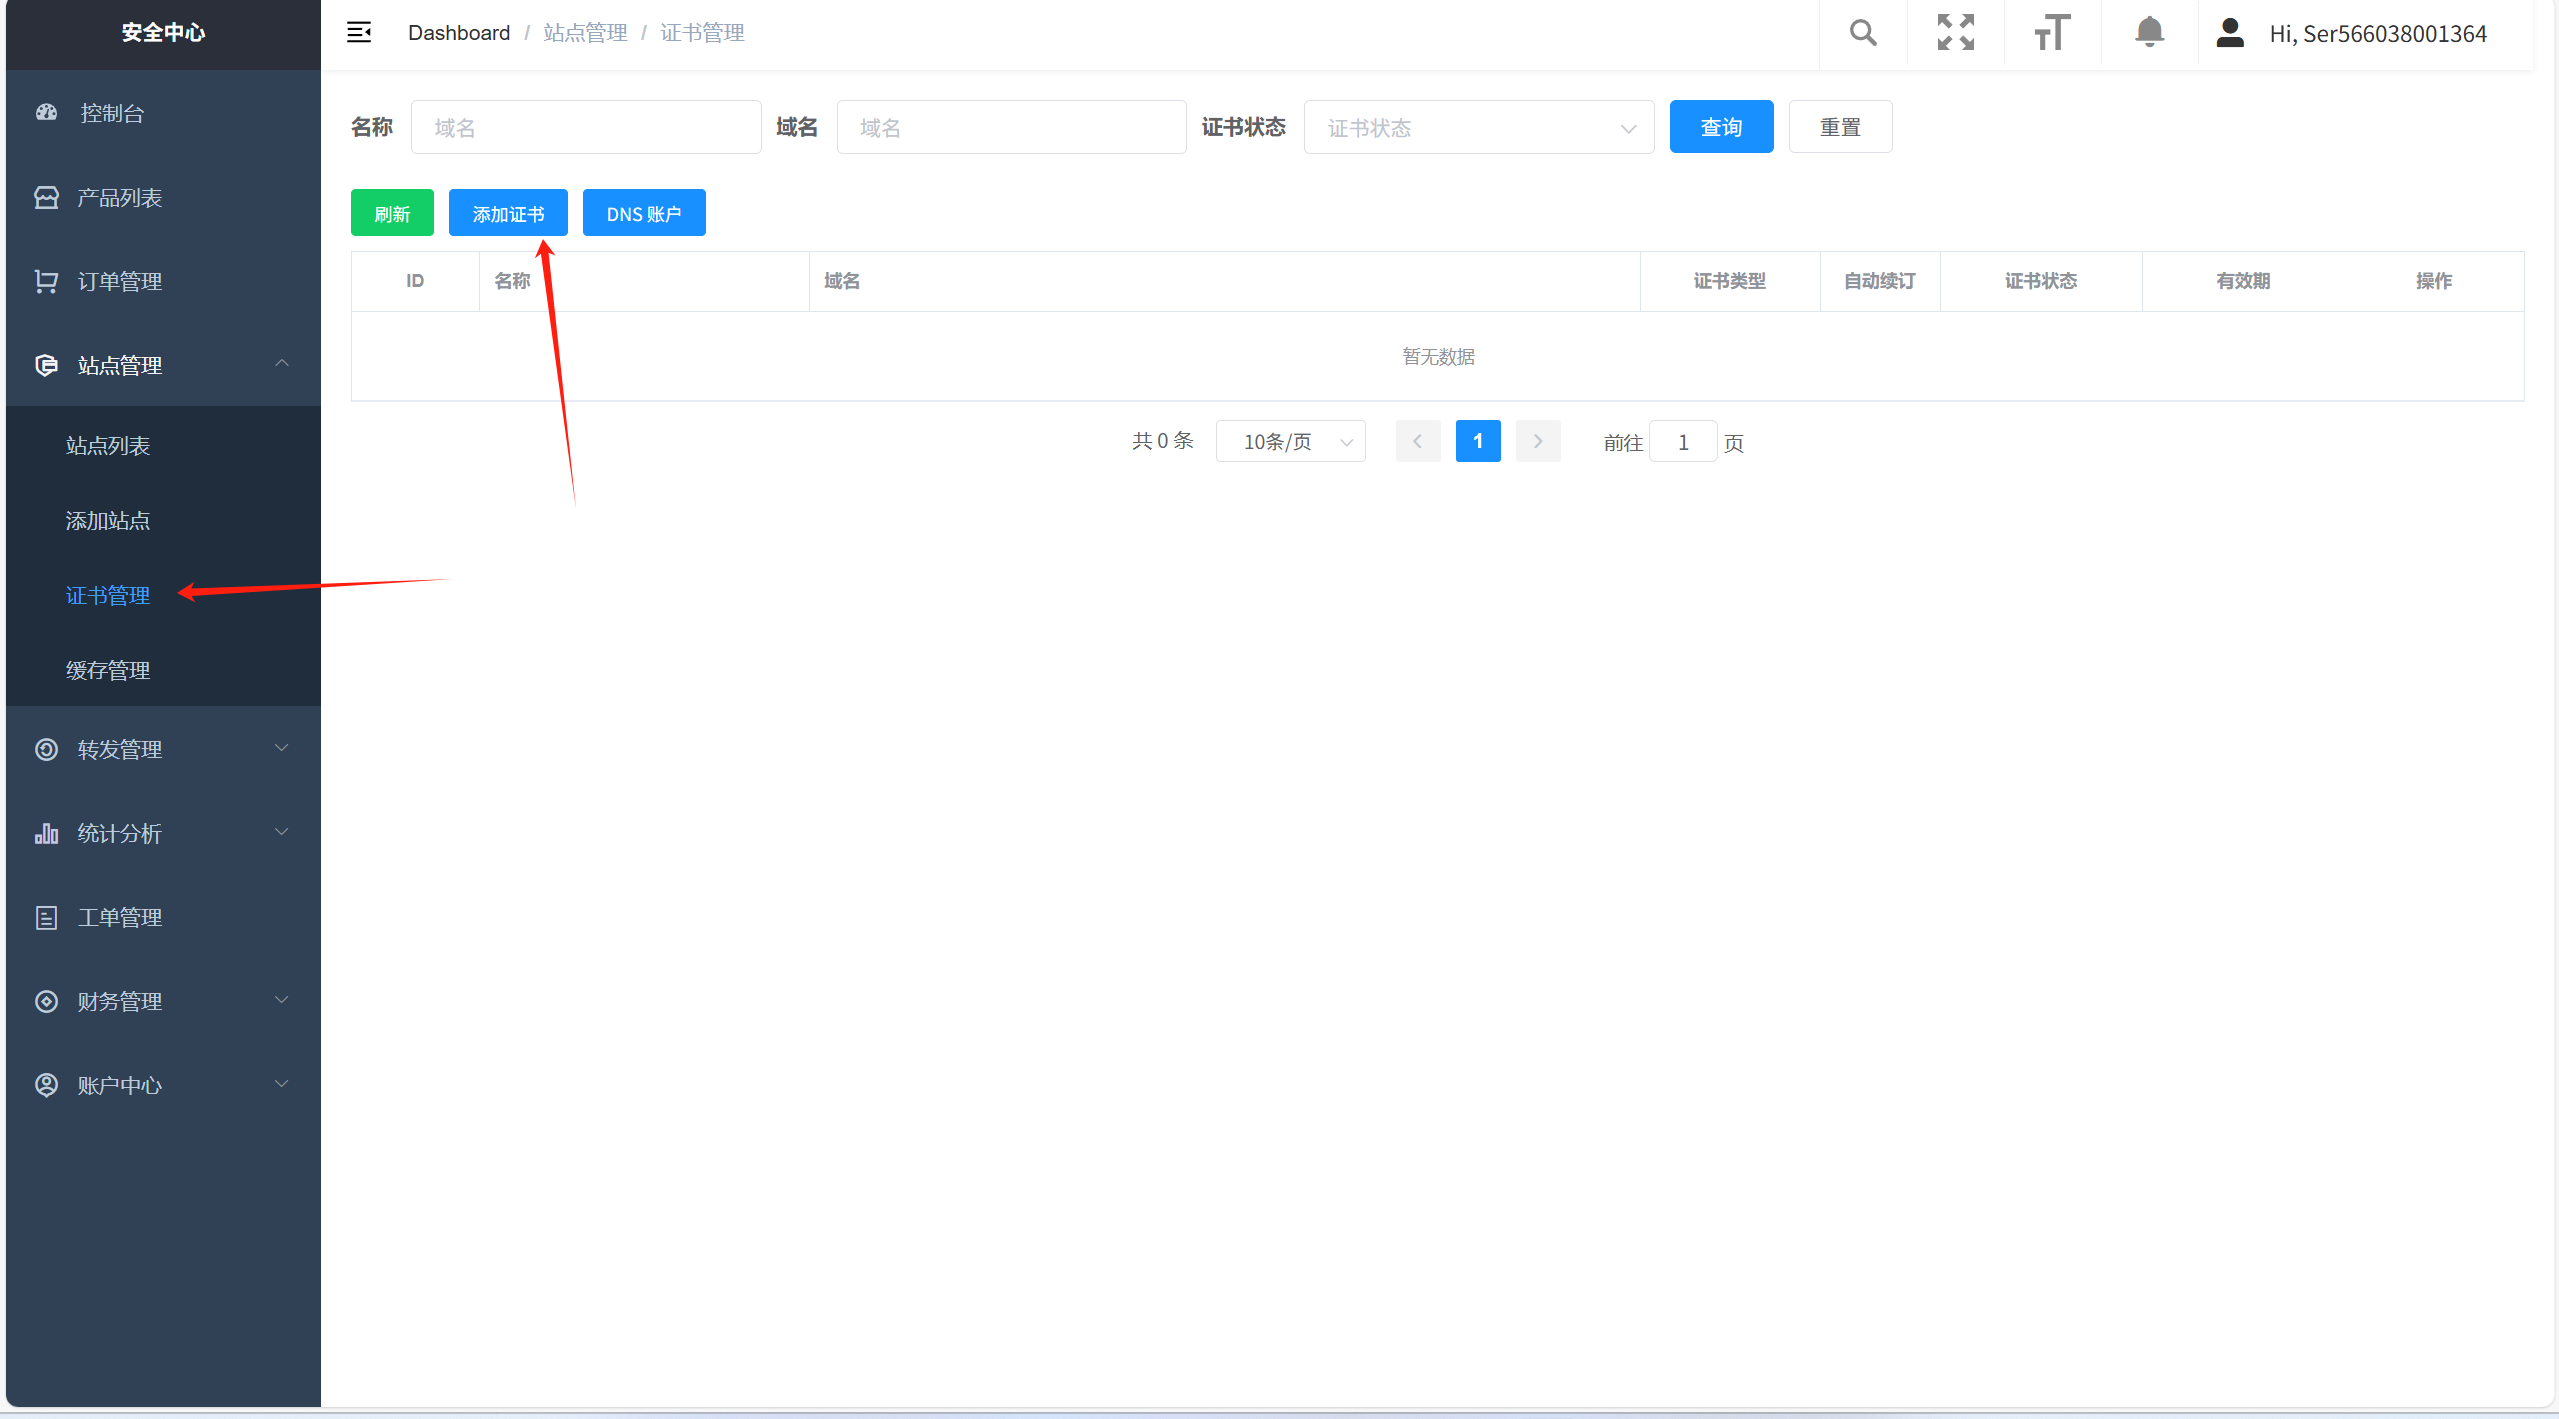Viewport: 2559px width, 1419px height.
Task: Open the header search magnifier icon
Action: coord(1863,33)
